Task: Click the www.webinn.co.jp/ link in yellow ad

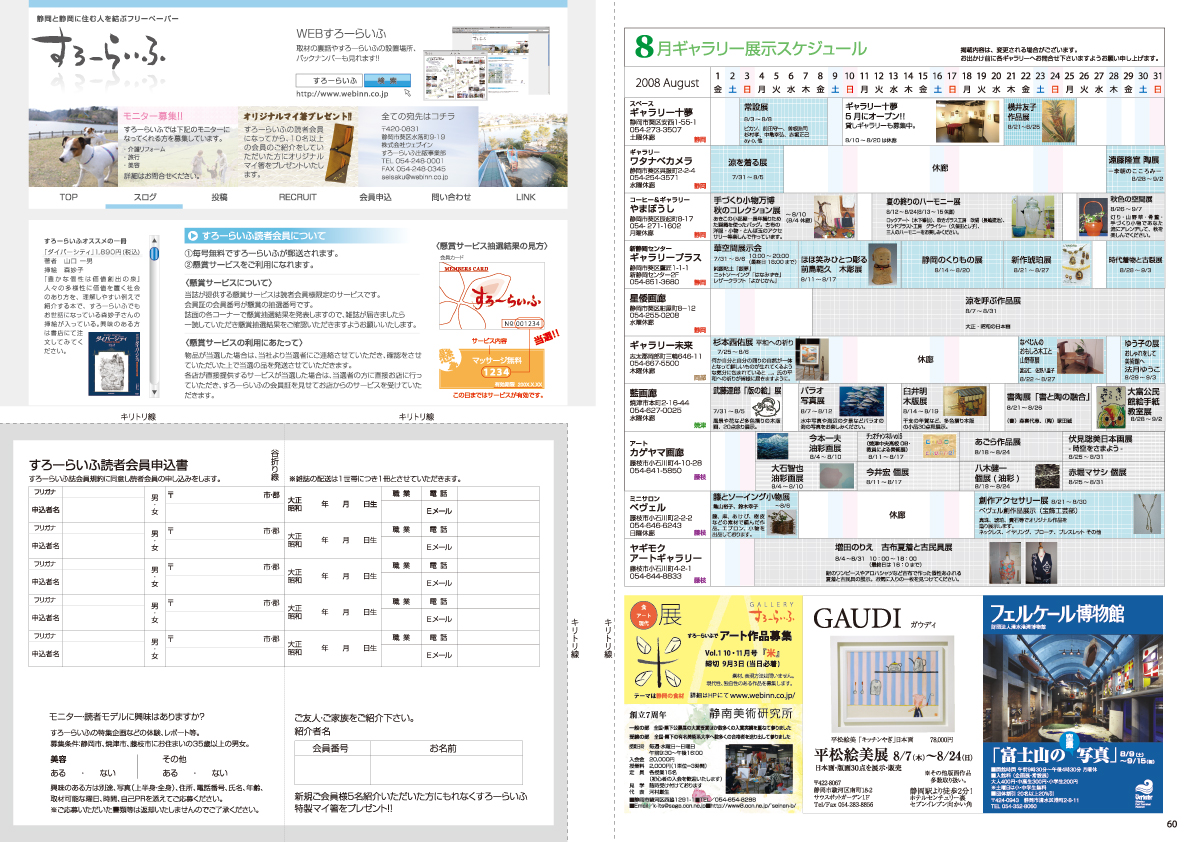Action: 761,695
